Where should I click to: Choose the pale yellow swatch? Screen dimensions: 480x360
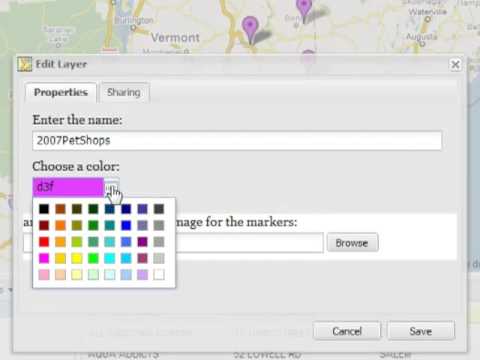click(77, 275)
